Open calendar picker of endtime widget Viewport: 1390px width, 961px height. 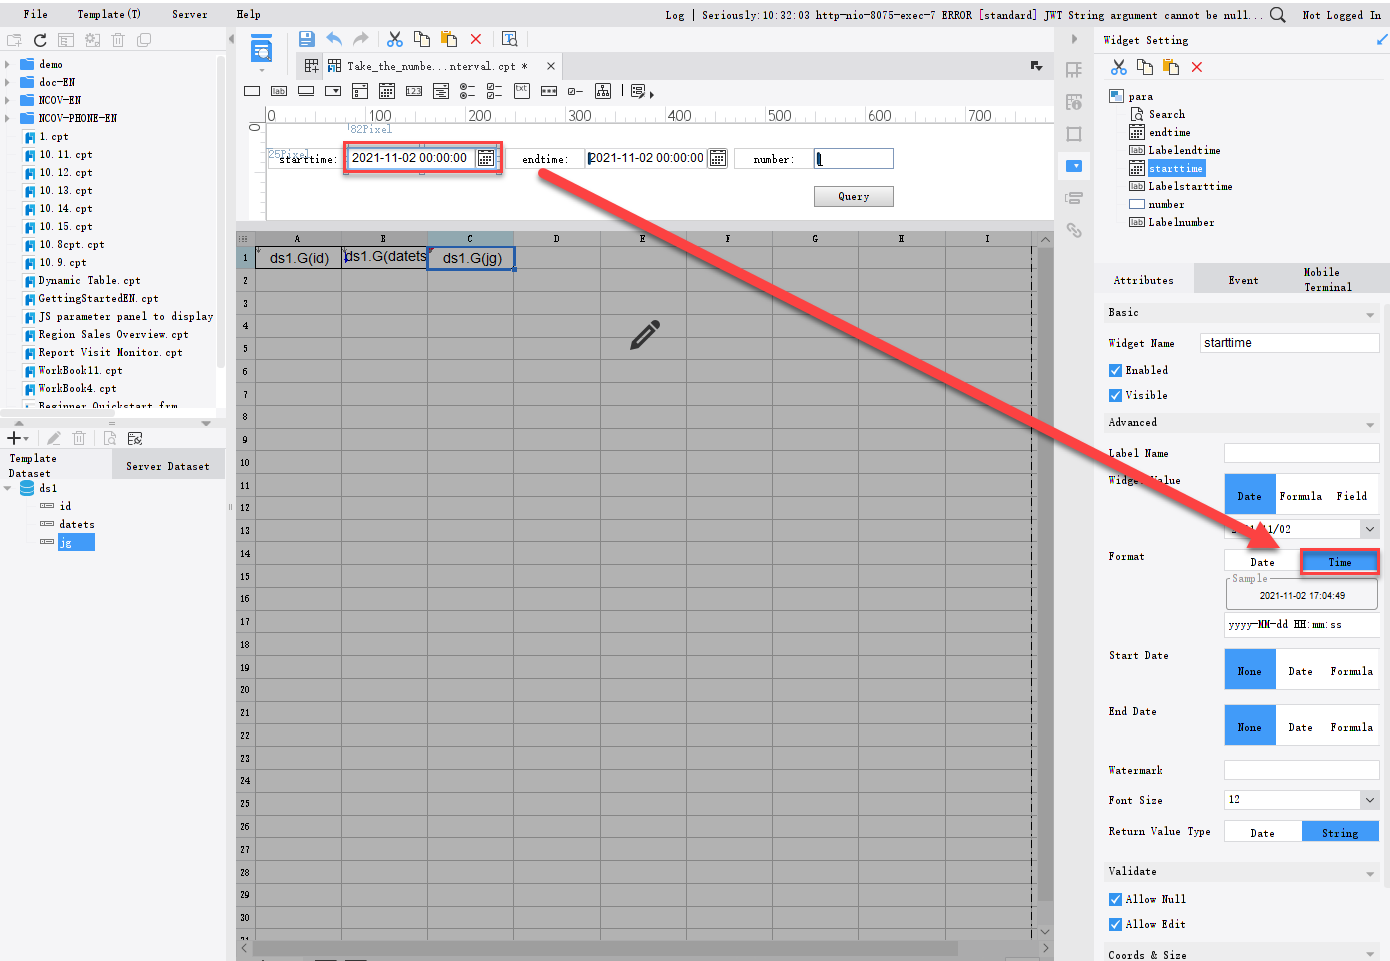(x=718, y=158)
